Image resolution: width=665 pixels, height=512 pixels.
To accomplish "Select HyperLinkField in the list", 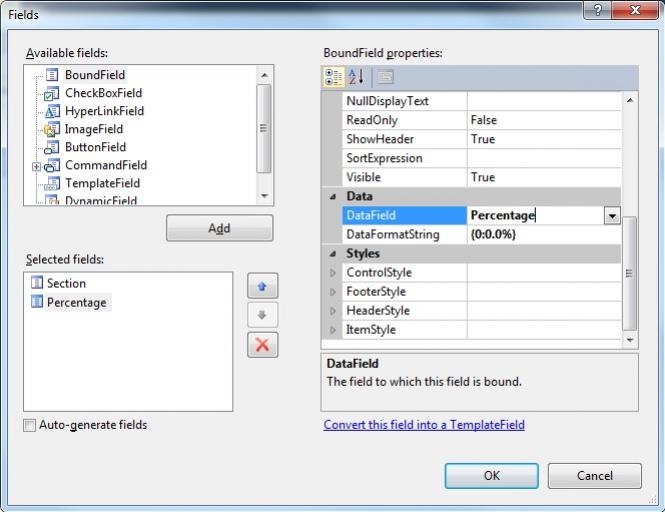I will click(104, 111).
